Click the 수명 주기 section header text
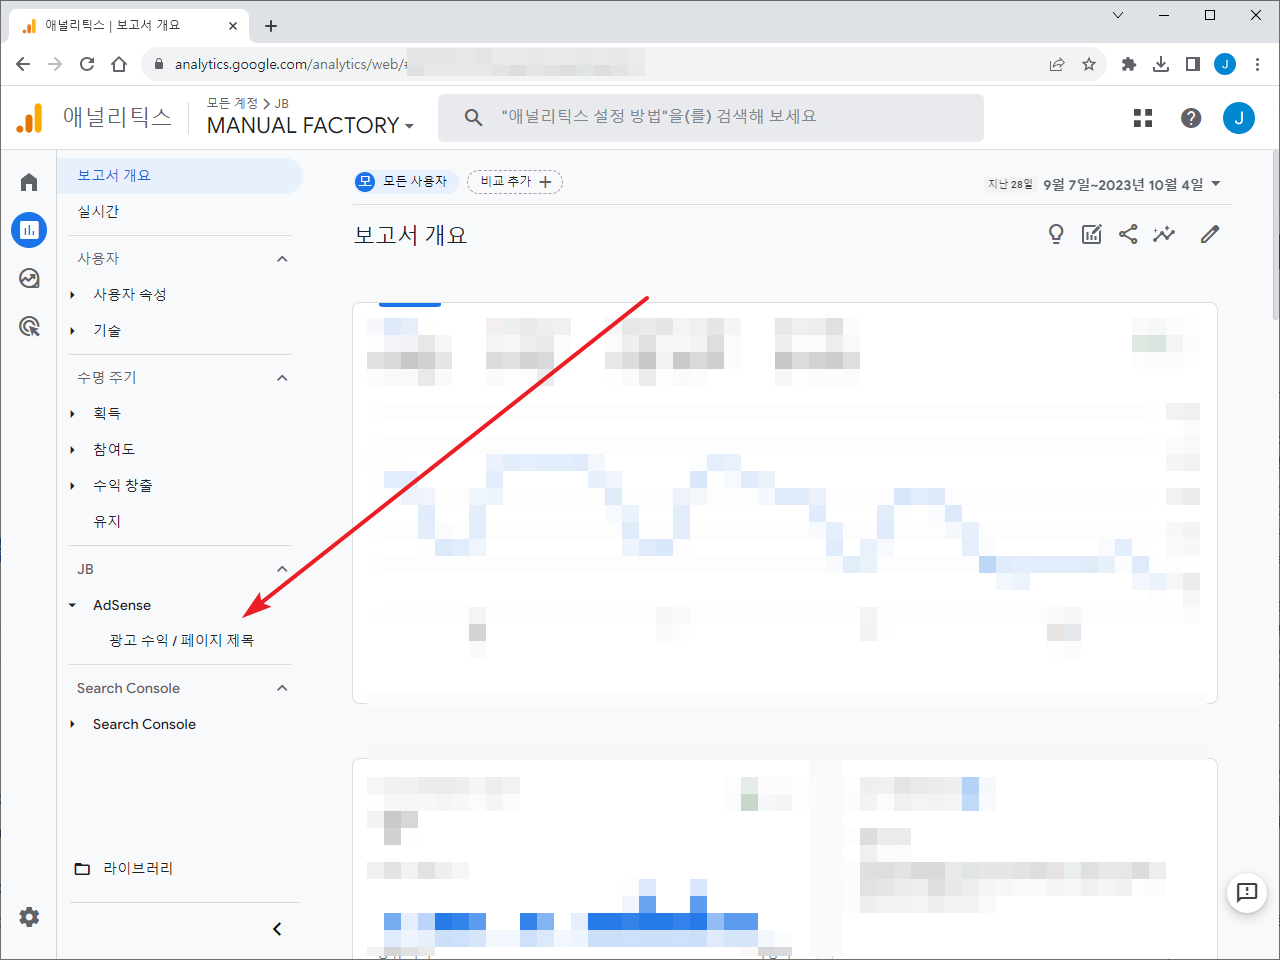1280x960 pixels. (107, 378)
